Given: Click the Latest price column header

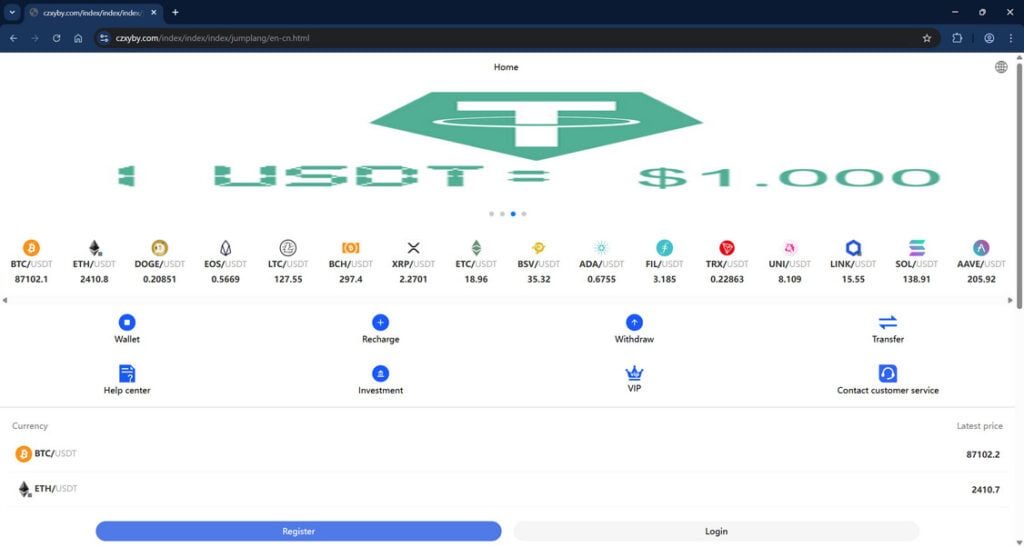Looking at the screenshot, I should pyautogui.click(x=979, y=426).
